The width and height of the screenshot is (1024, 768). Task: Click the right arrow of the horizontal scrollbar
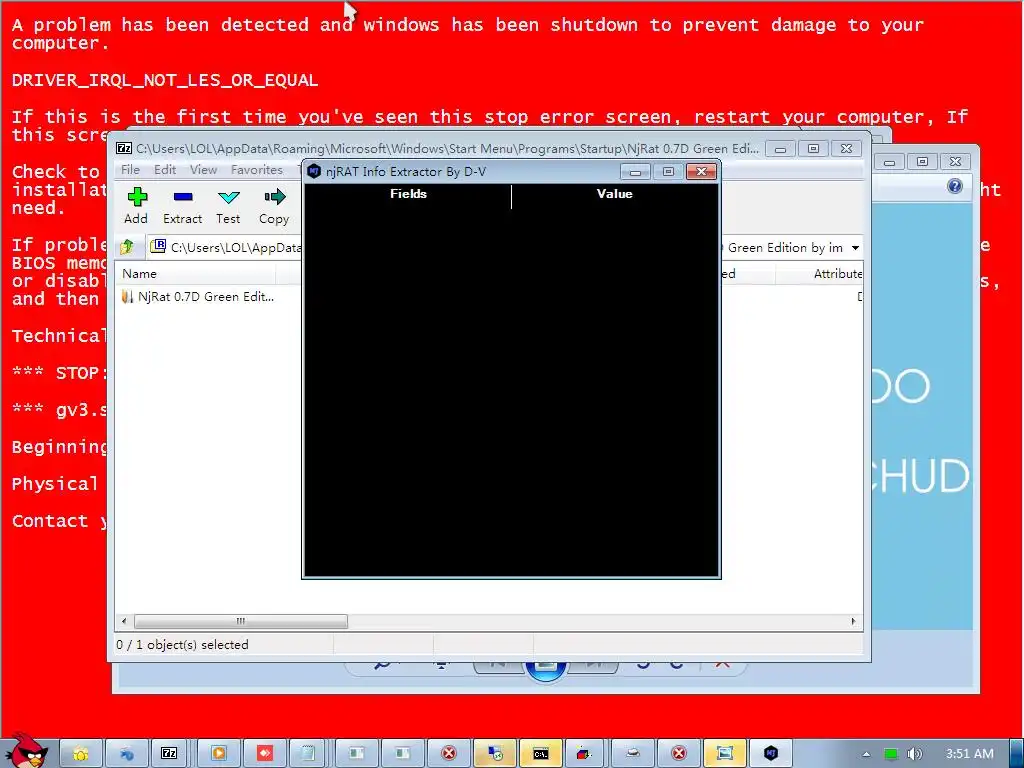click(x=854, y=621)
